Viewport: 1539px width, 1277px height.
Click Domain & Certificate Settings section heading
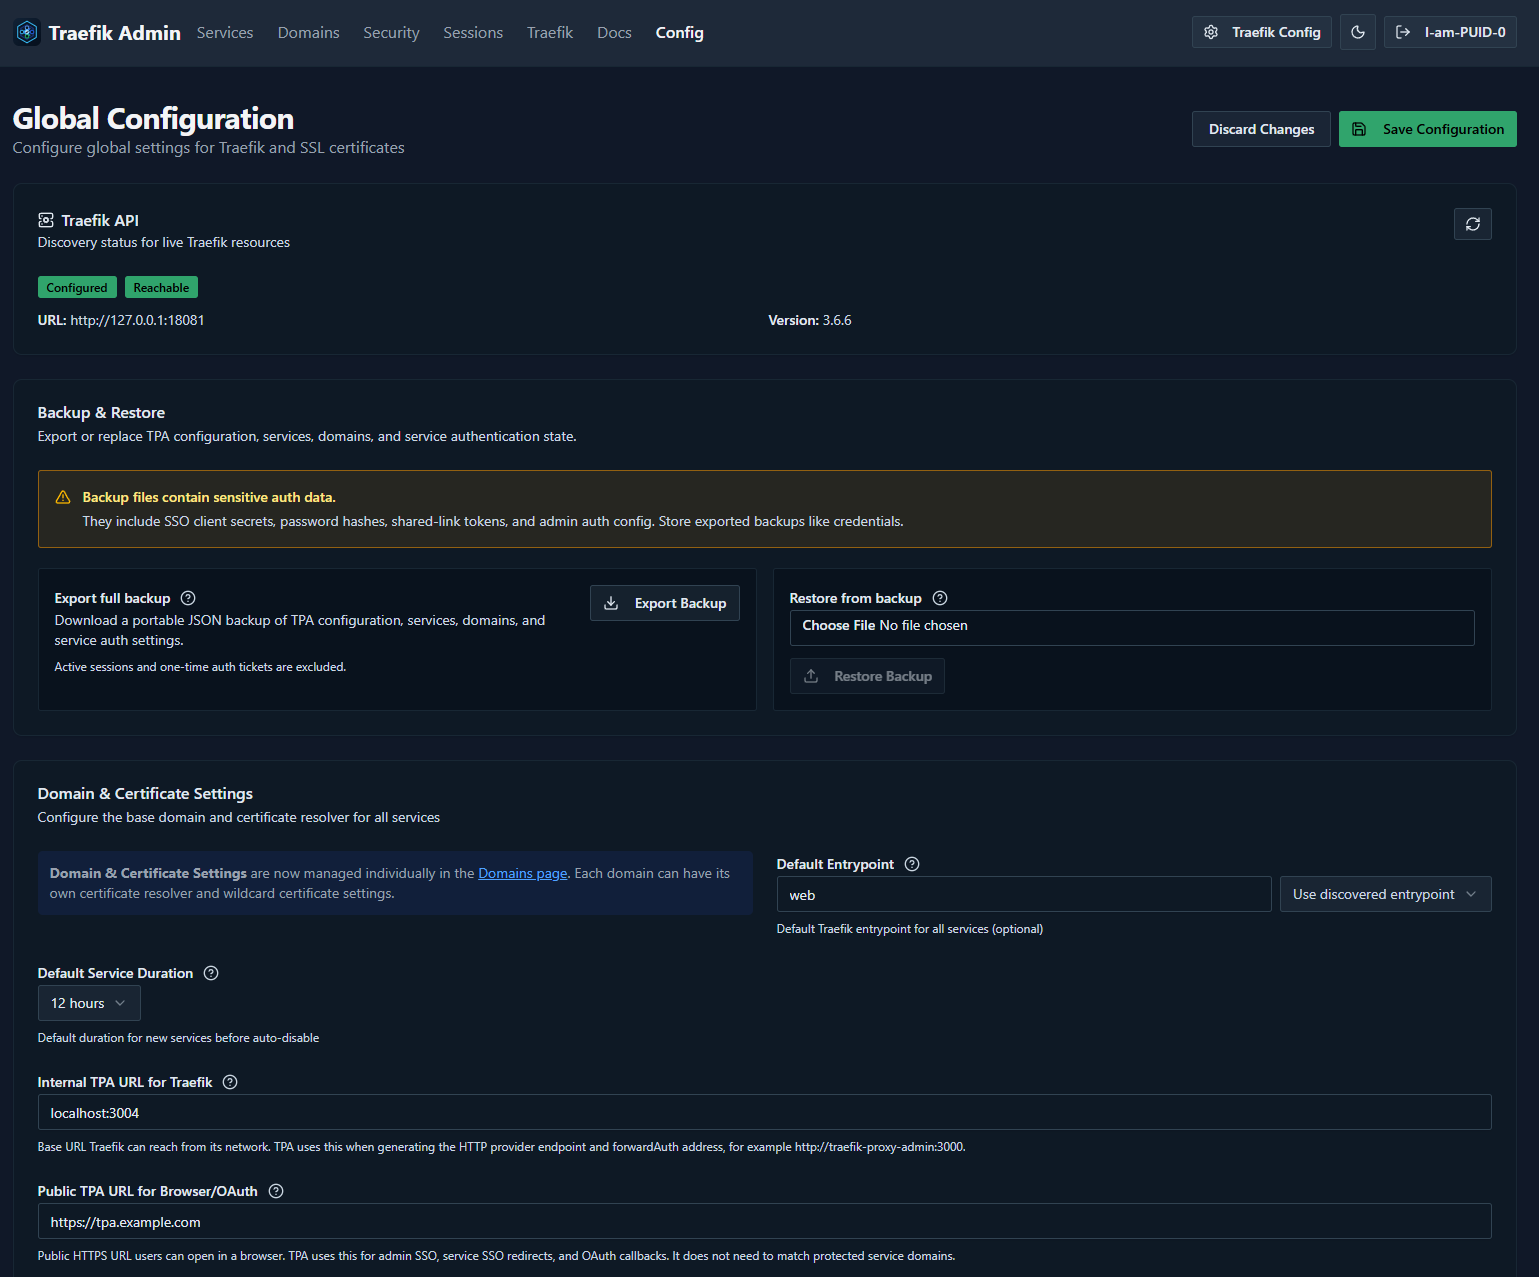145,793
